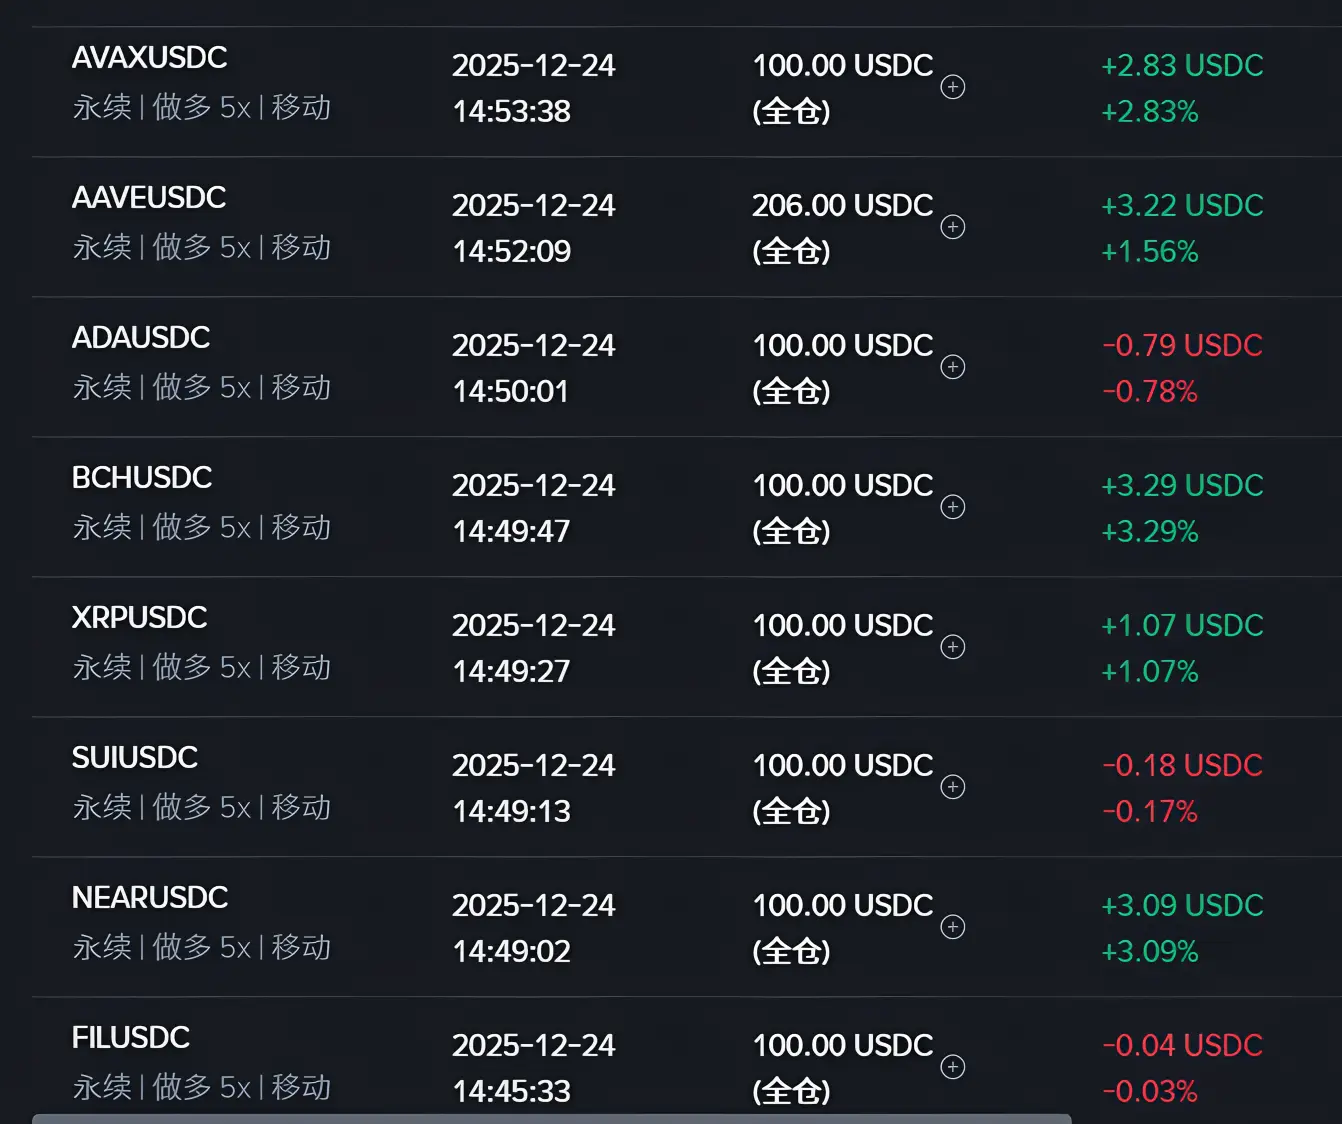Open the SUIUSDC trading pair
The width and height of the screenshot is (1342, 1124).
(134, 758)
